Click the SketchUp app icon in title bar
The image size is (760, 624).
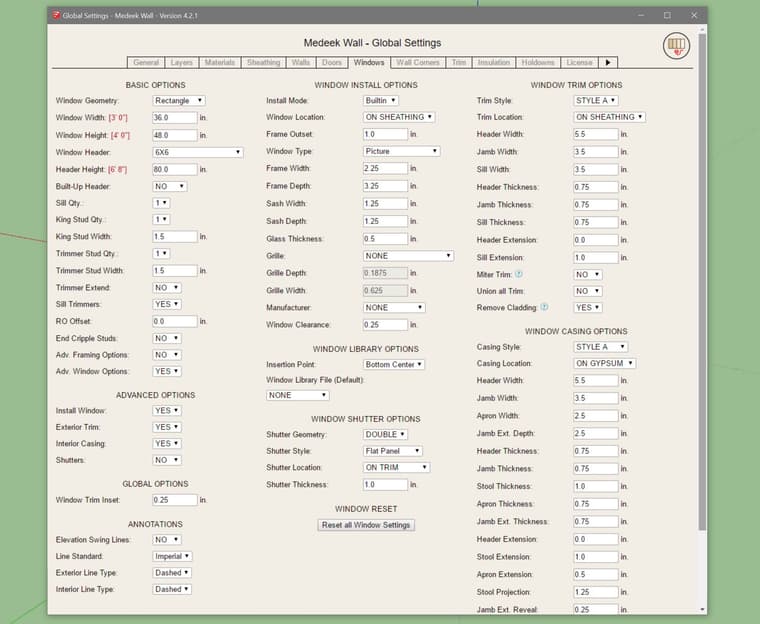pos(55,16)
